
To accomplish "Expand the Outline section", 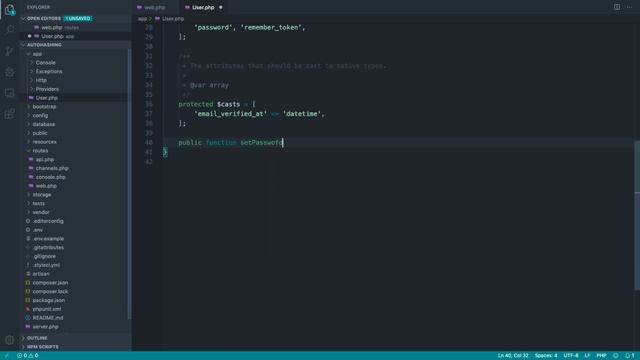I will (76, 338).
